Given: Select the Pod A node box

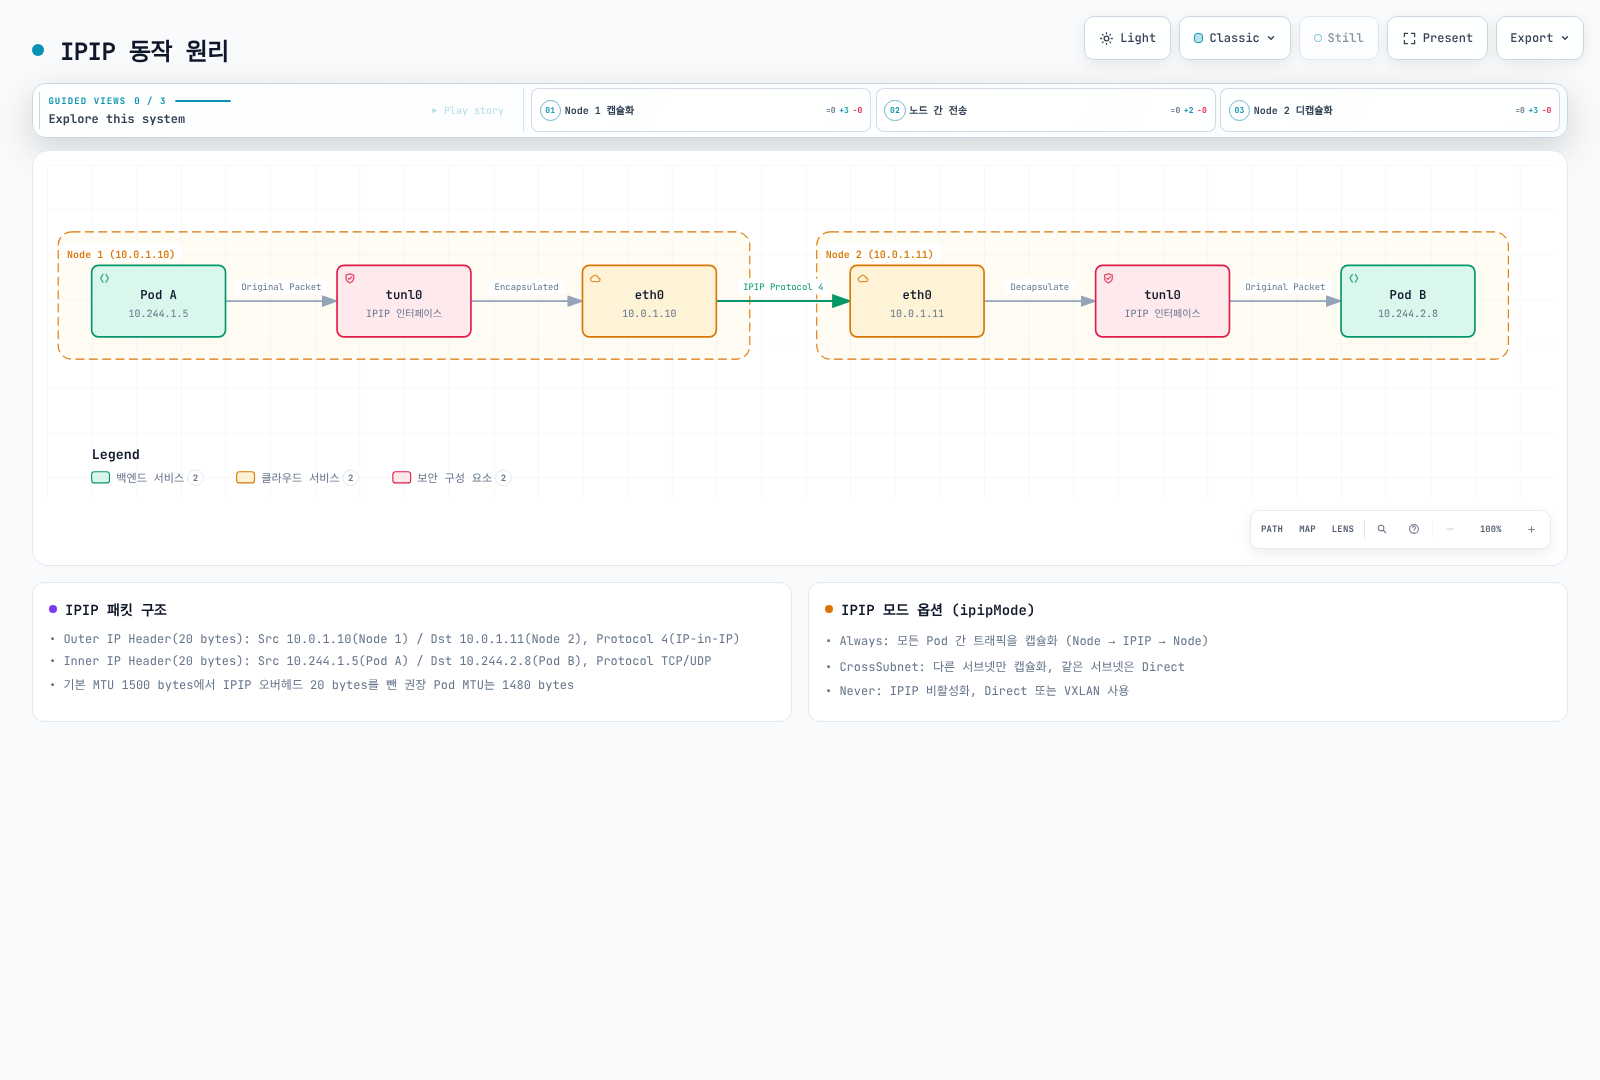Looking at the screenshot, I should pos(158,301).
